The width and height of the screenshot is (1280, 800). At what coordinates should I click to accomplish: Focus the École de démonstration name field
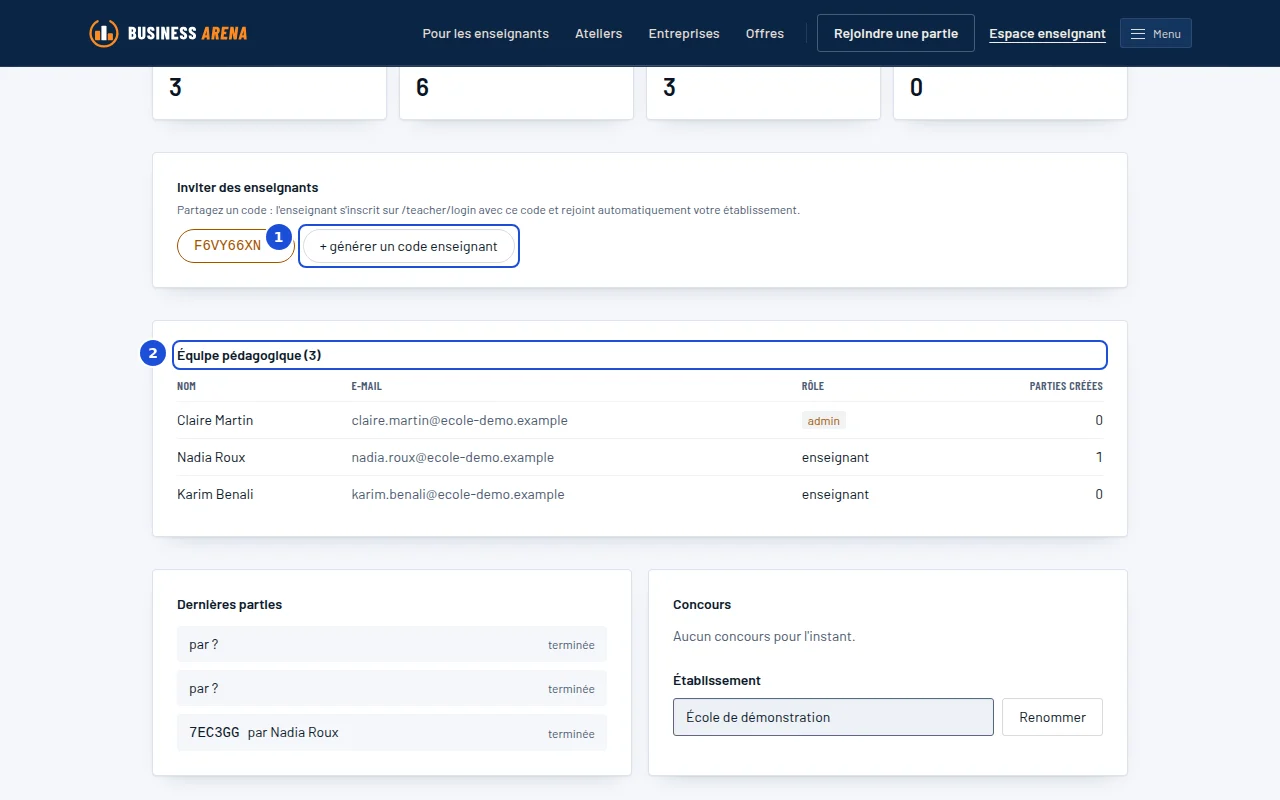click(833, 717)
